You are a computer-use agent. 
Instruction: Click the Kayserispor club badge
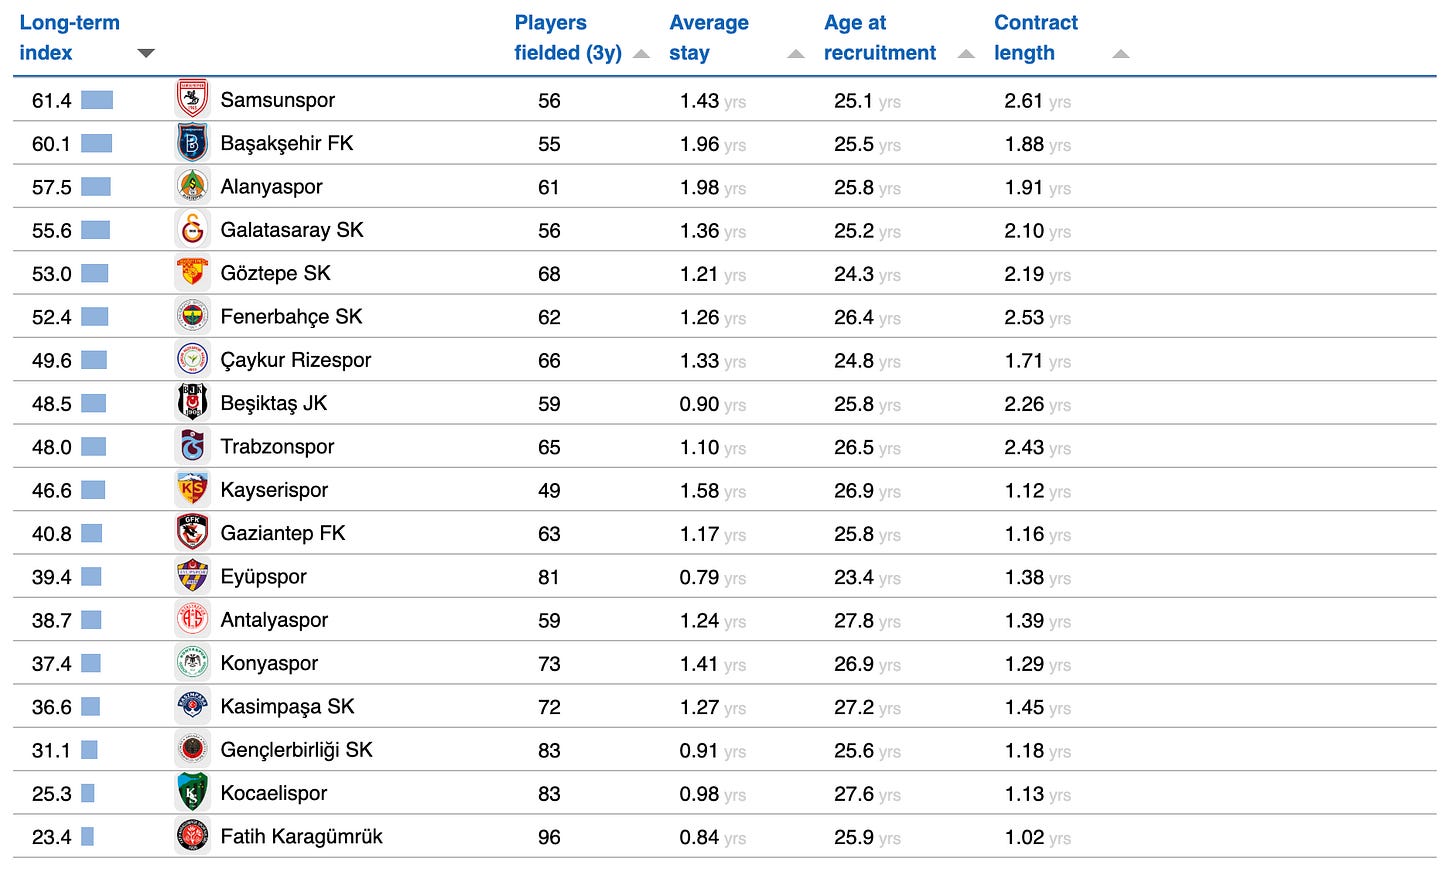pos(192,490)
